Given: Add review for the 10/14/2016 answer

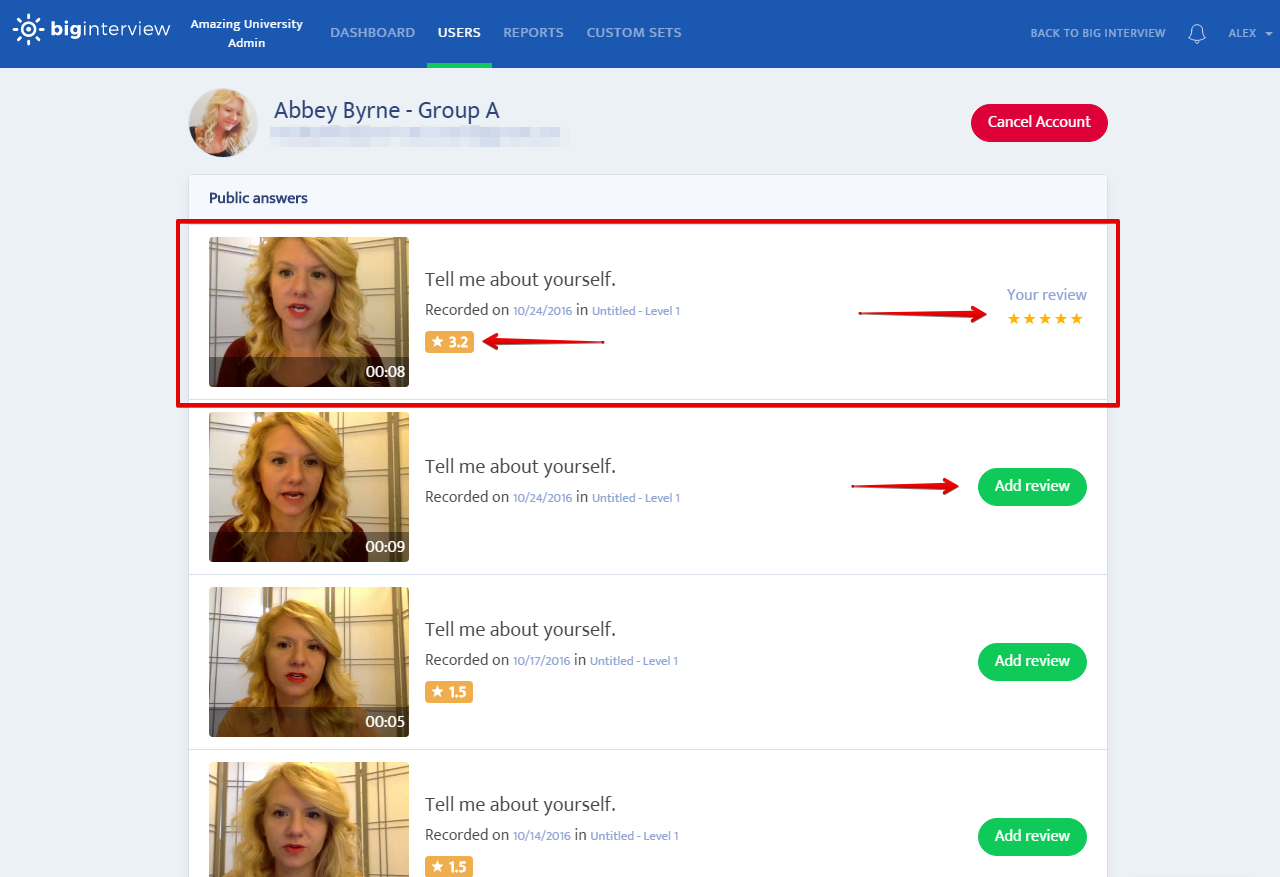Looking at the screenshot, I should coord(1032,836).
